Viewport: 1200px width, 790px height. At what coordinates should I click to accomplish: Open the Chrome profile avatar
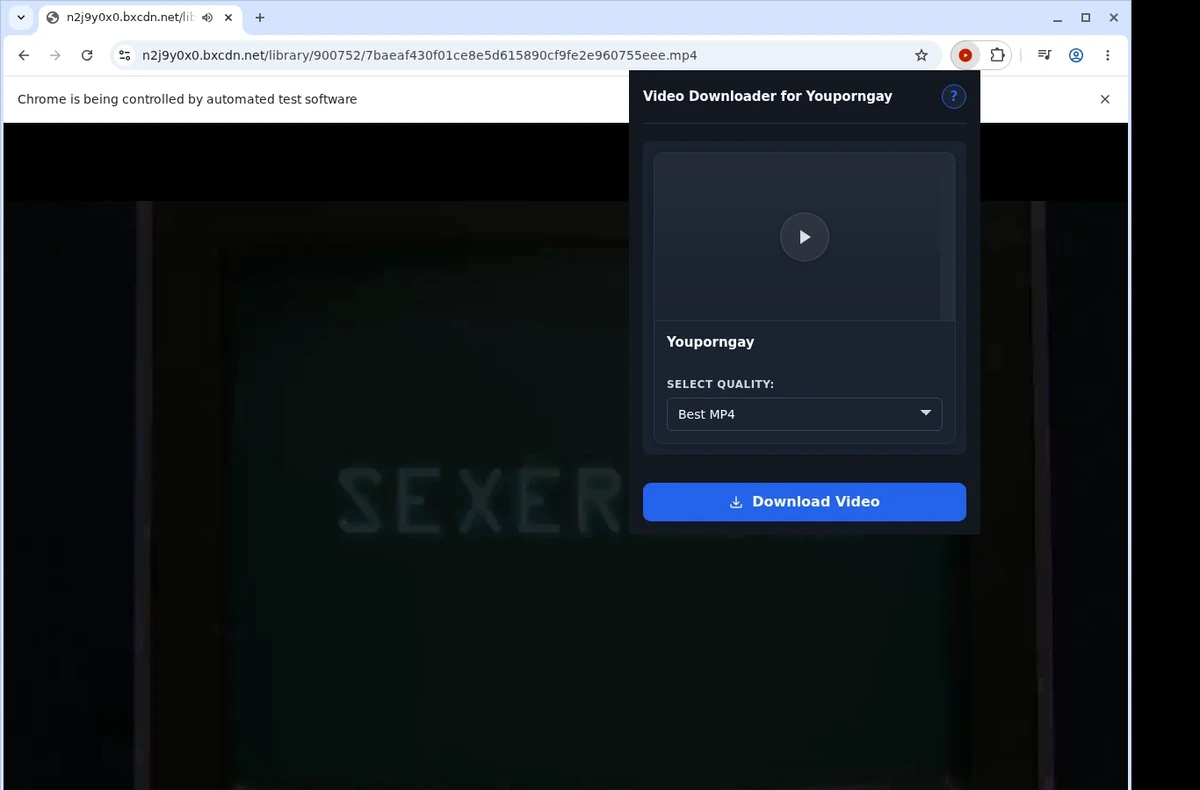tap(1076, 56)
